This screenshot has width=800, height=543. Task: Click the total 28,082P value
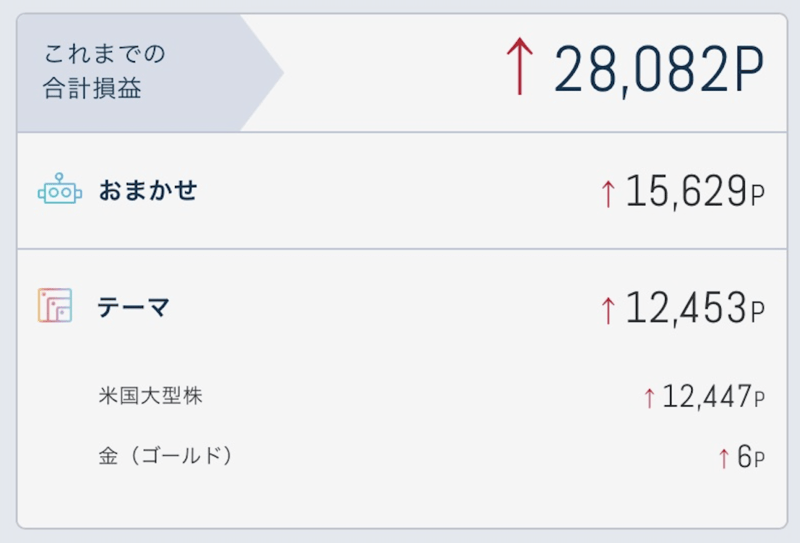(x=659, y=68)
